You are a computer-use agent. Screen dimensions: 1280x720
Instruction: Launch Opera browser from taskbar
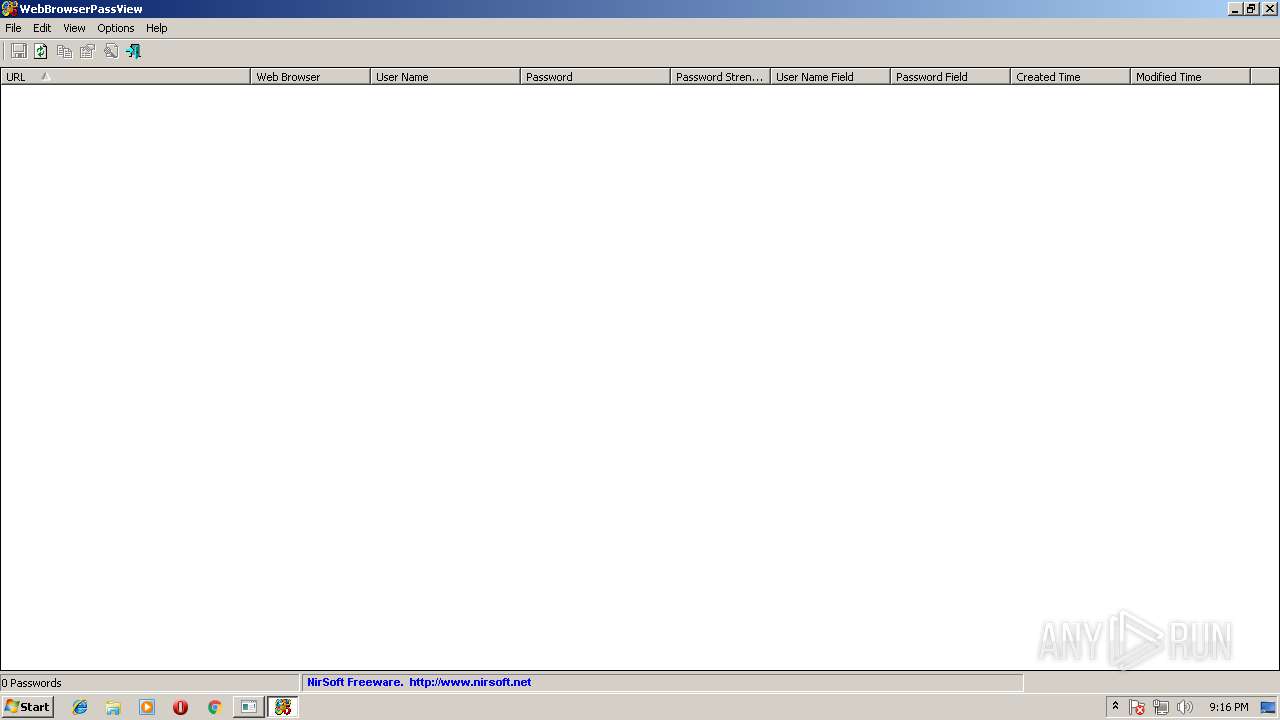[x=180, y=707]
